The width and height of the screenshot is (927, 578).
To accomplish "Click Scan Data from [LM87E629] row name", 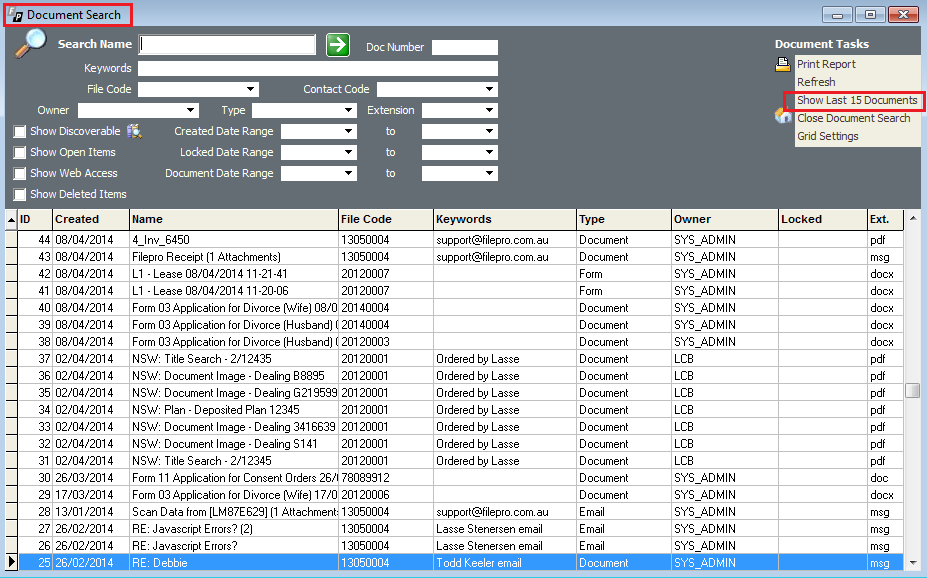I will click(x=234, y=512).
